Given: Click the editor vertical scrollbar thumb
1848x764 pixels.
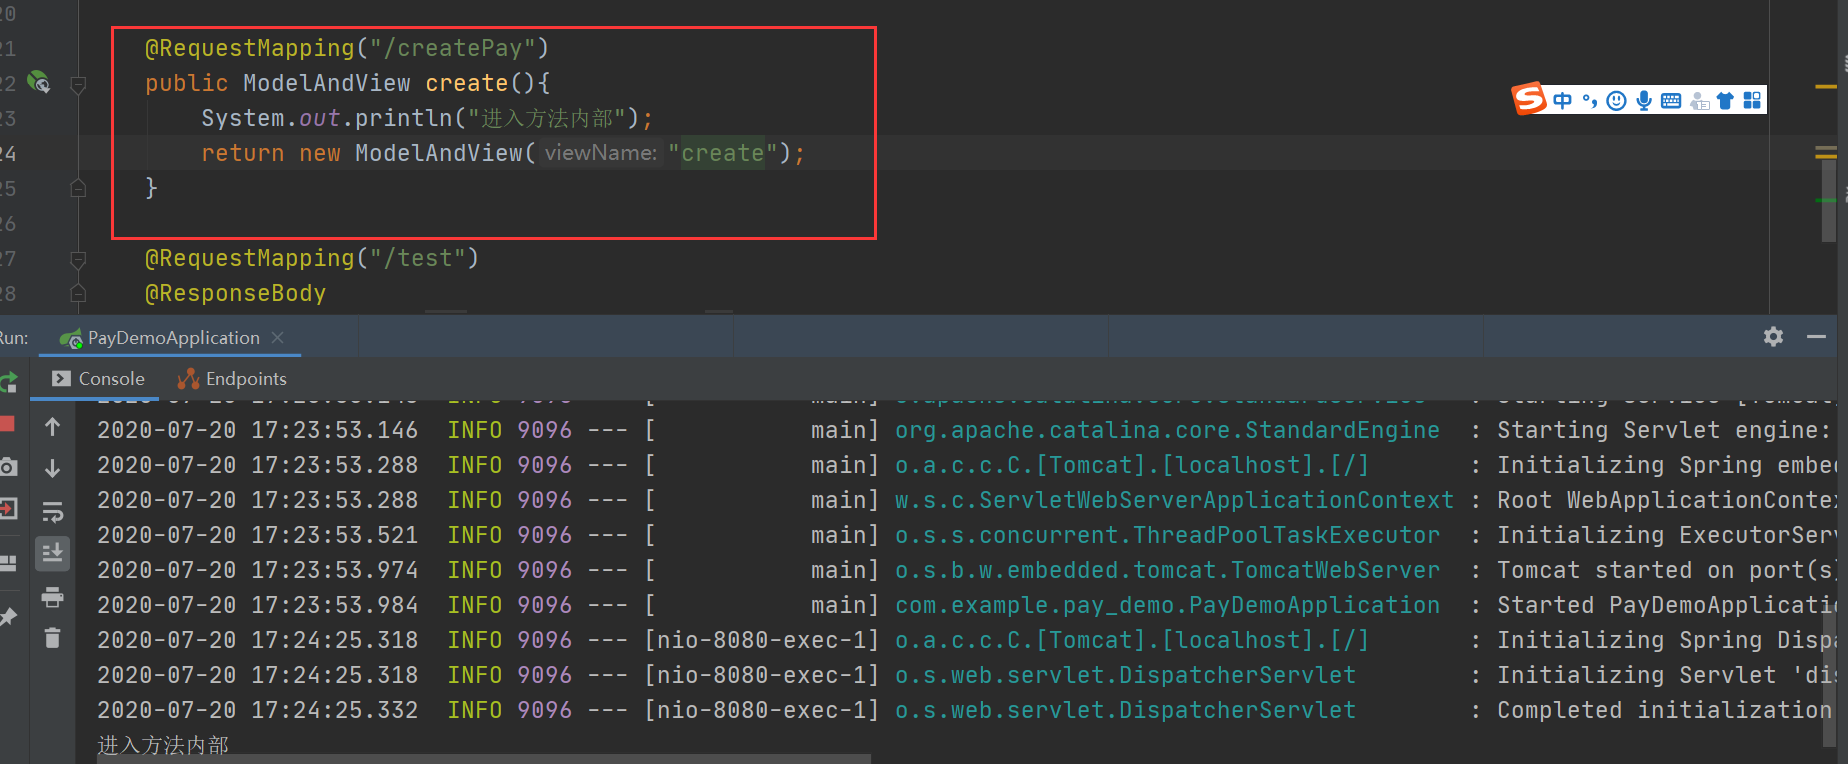Looking at the screenshot, I should click(1829, 200).
